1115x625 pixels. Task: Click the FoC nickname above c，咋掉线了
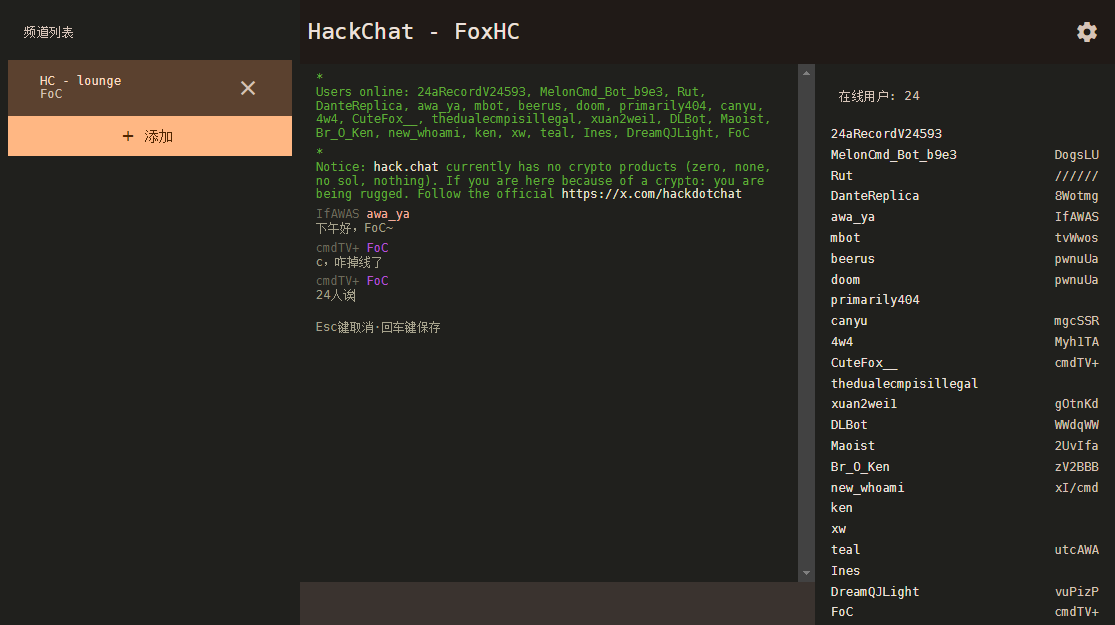377,247
